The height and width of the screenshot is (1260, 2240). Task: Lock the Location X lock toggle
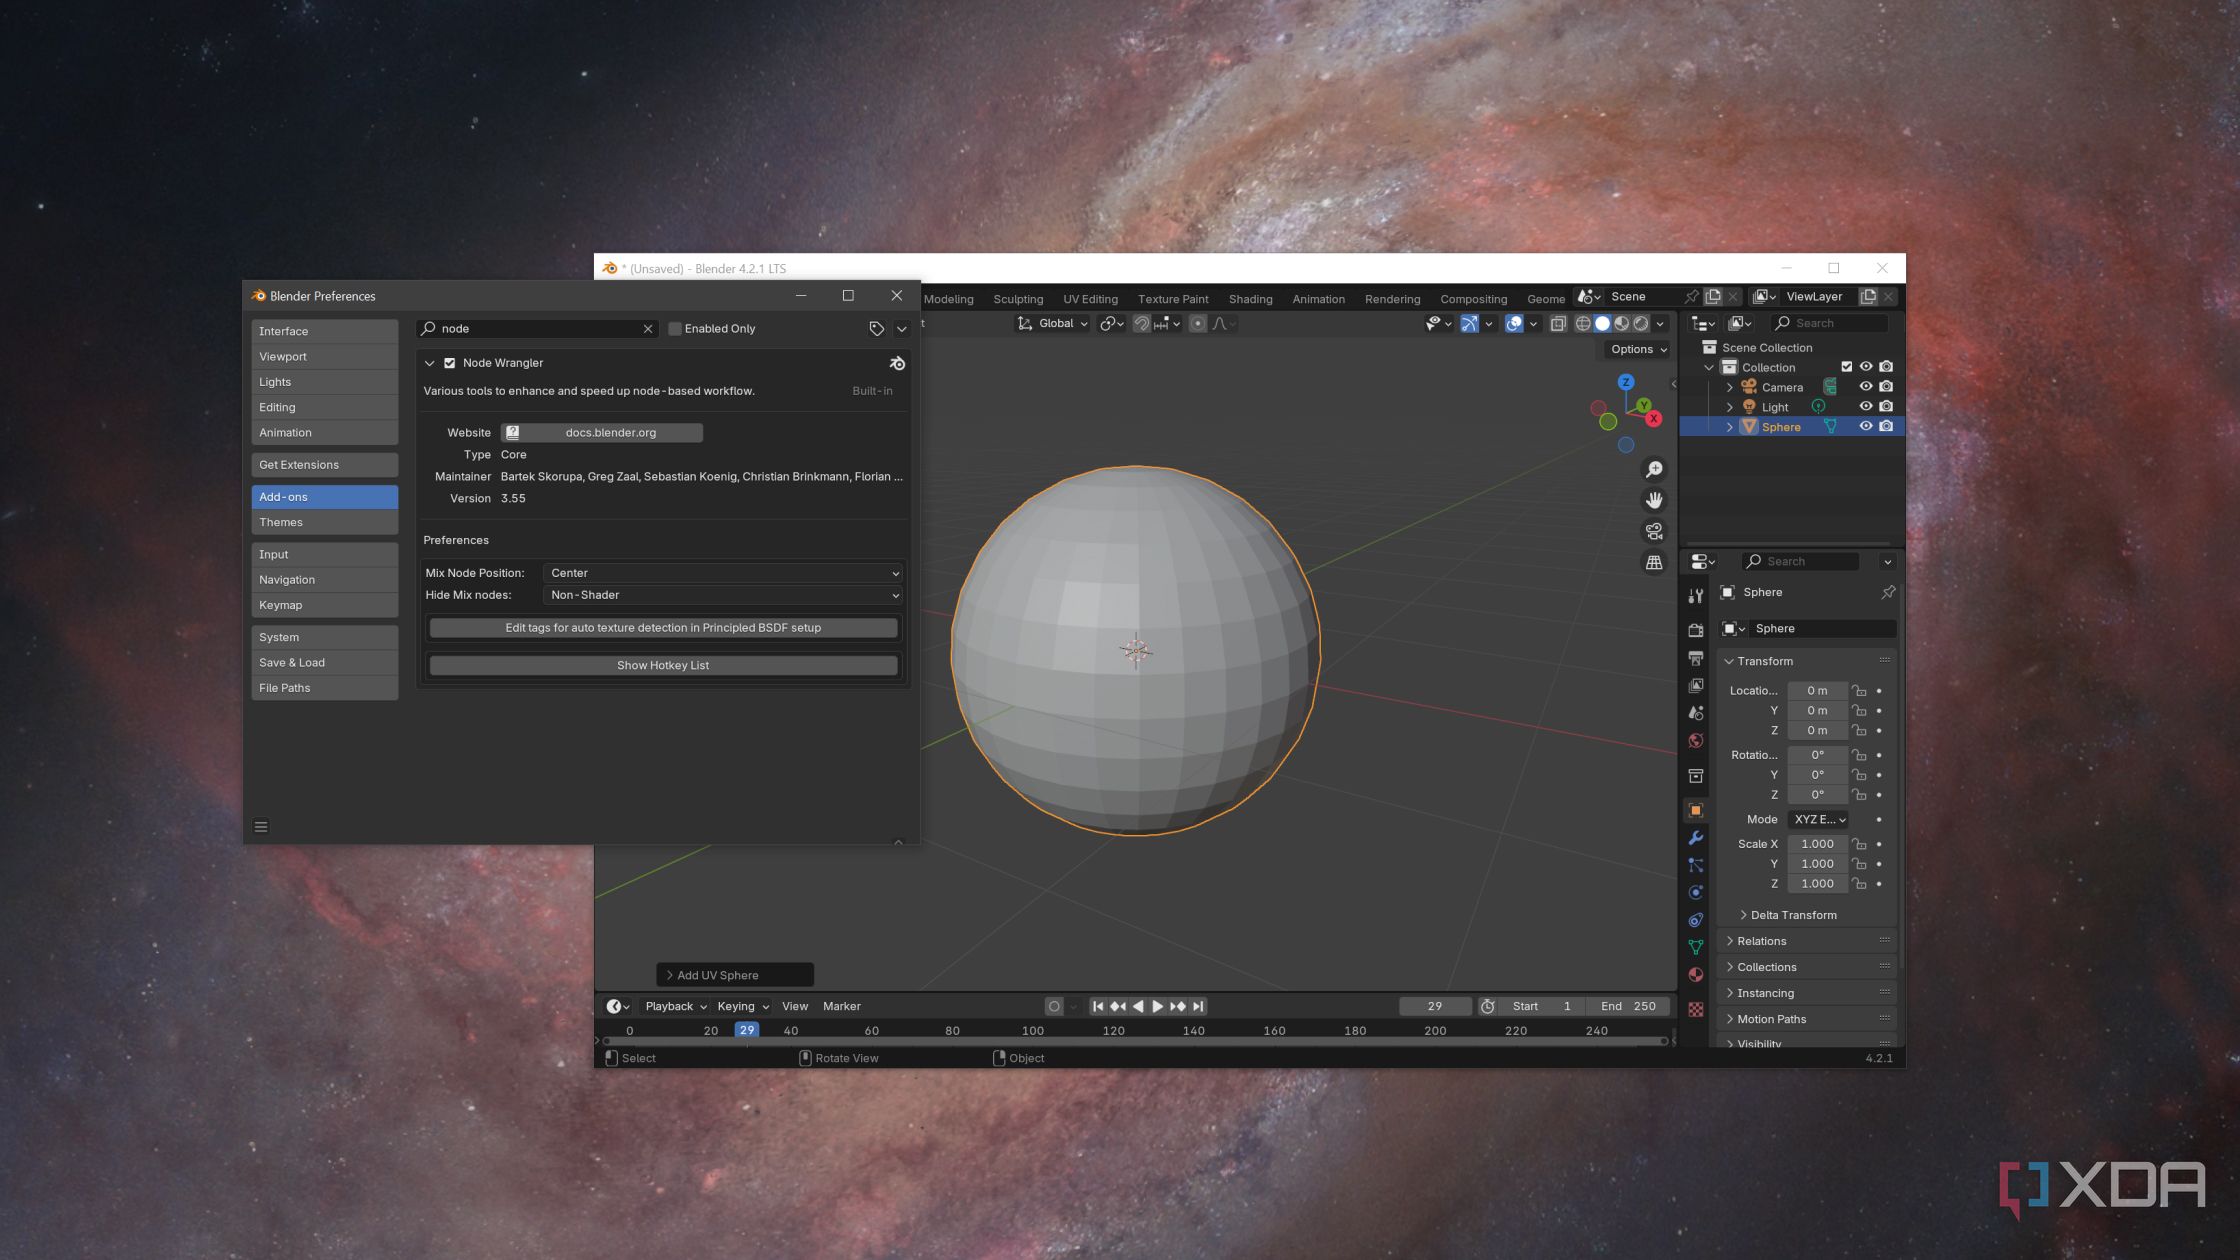coord(1859,691)
